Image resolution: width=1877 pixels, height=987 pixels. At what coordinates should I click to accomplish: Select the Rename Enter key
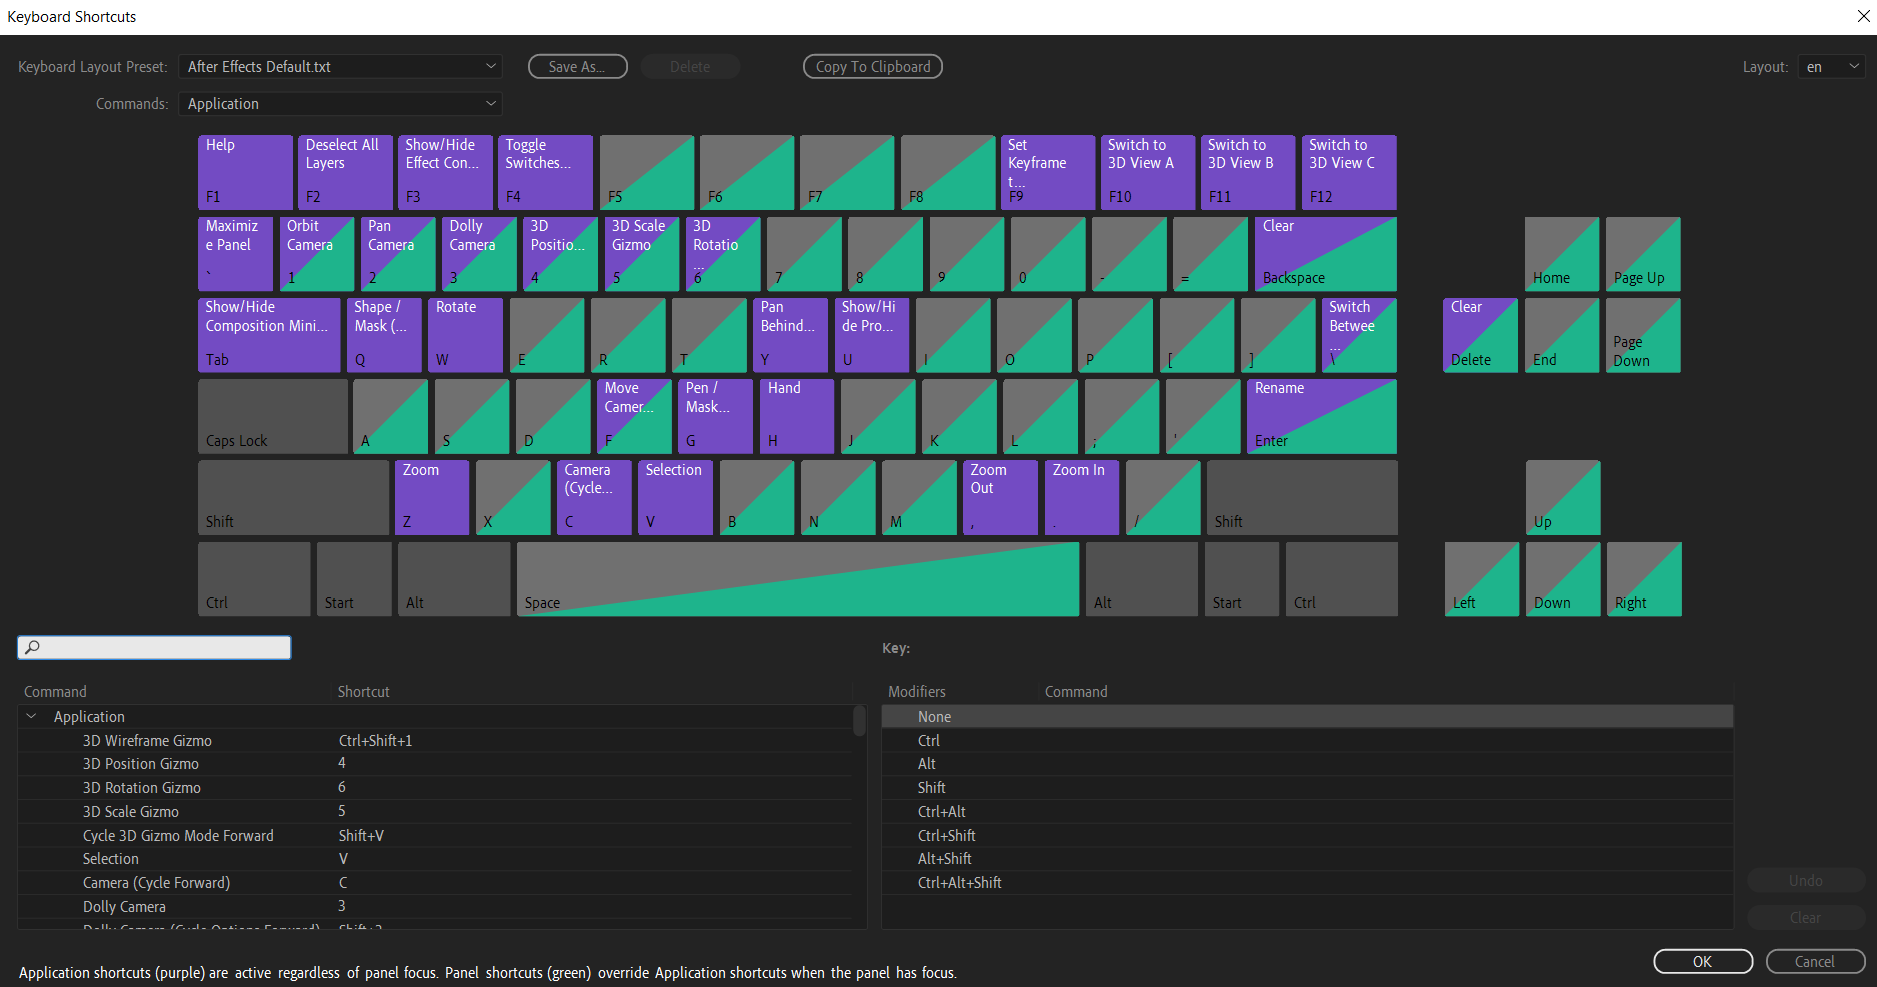[x=1322, y=416]
